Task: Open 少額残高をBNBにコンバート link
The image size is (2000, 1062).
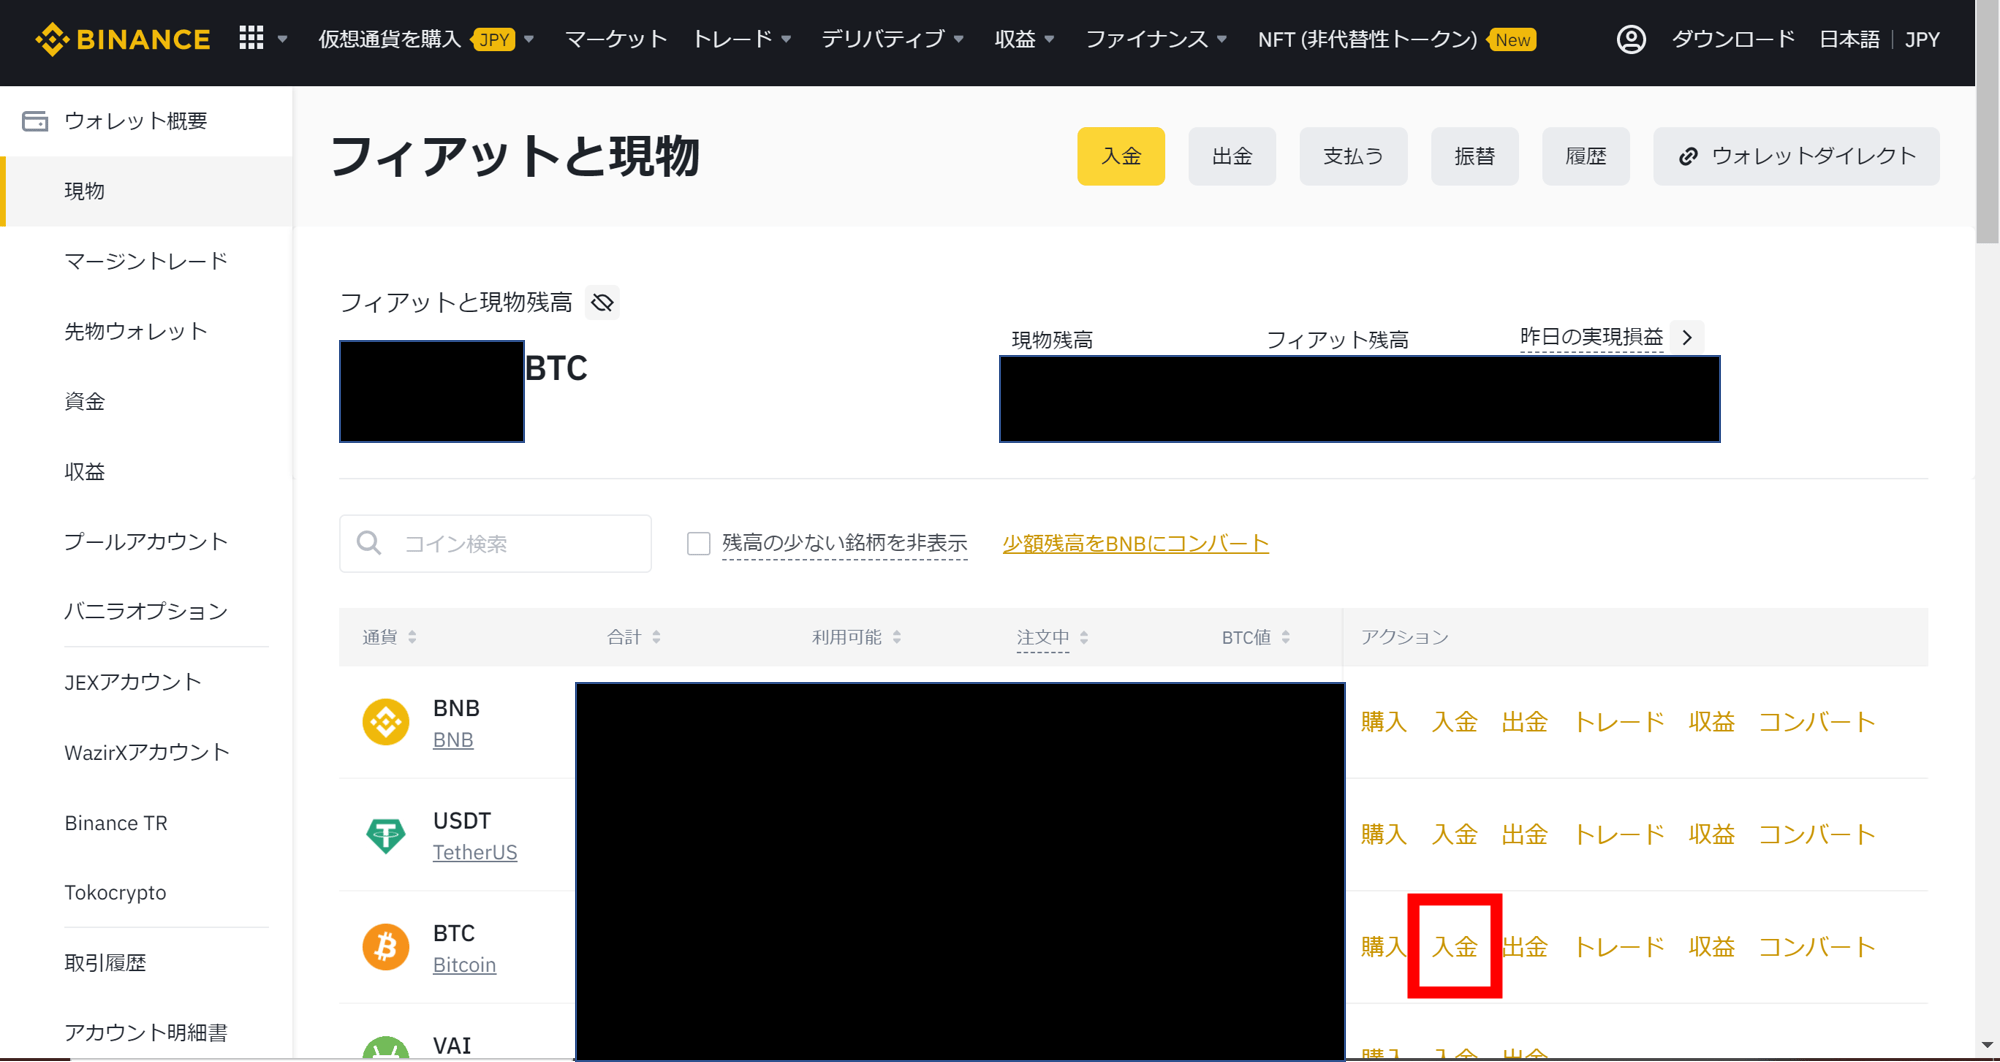Action: click(x=1134, y=543)
